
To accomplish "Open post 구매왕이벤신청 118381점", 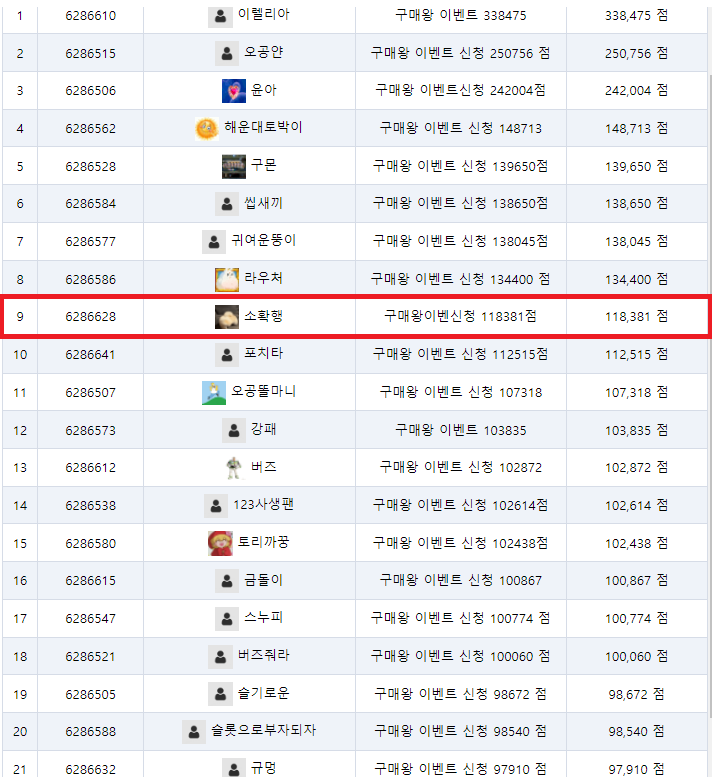I will pyautogui.click(x=460, y=316).
